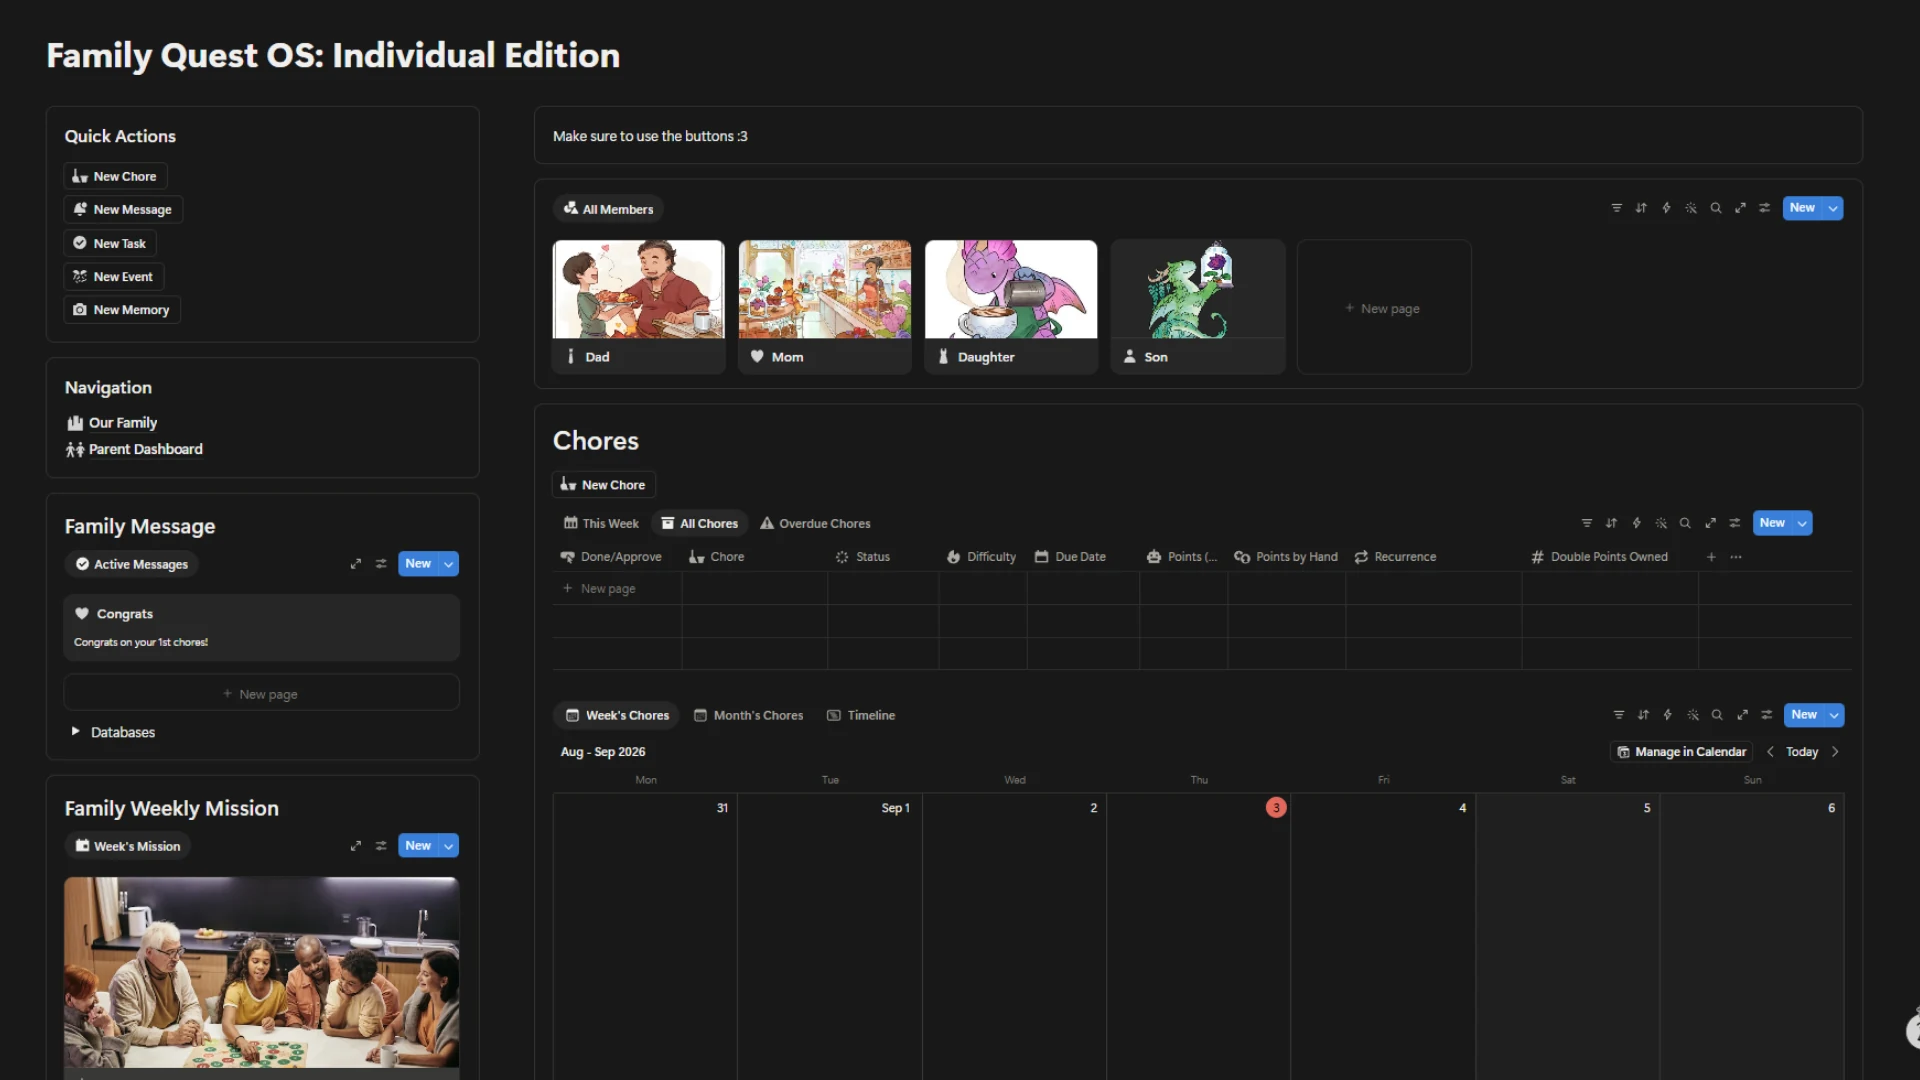Open All Members database full screen
Image resolution: width=1920 pixels, height=1080 pixels.
click(1740, 208)
